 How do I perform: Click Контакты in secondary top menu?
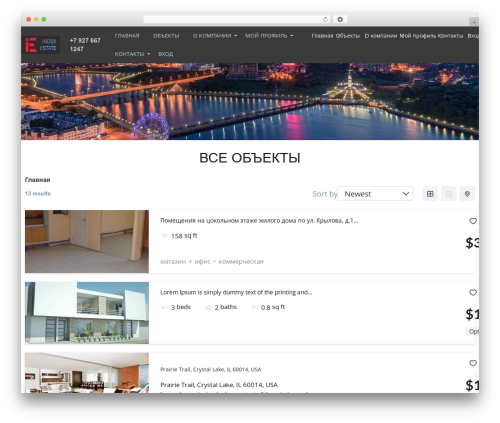[450, 36]
